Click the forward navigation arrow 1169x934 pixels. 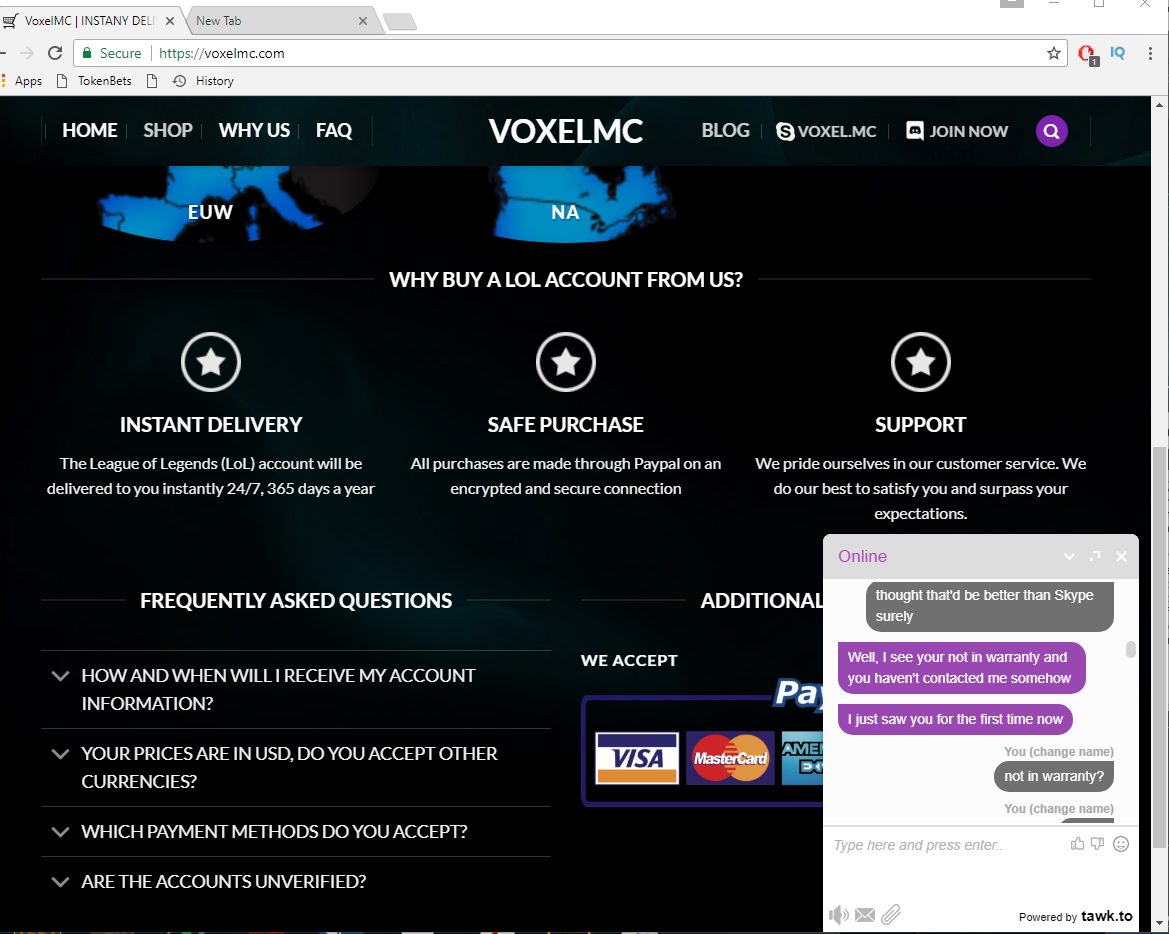[27, 53]
